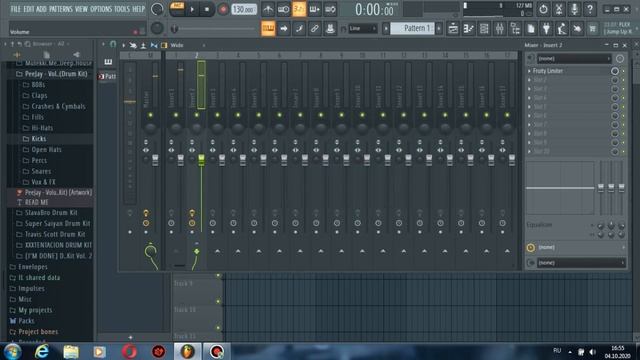Click the Stop button in transport

pos(207,9)
